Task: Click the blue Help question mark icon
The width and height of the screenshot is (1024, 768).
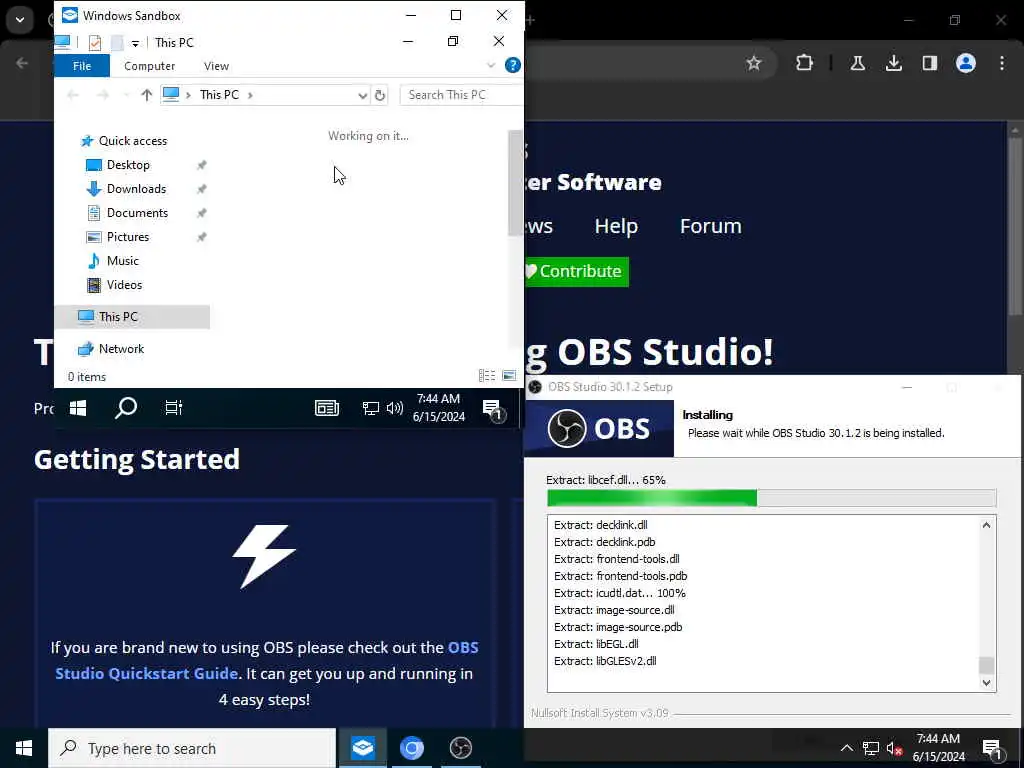Action: (513, 65)
